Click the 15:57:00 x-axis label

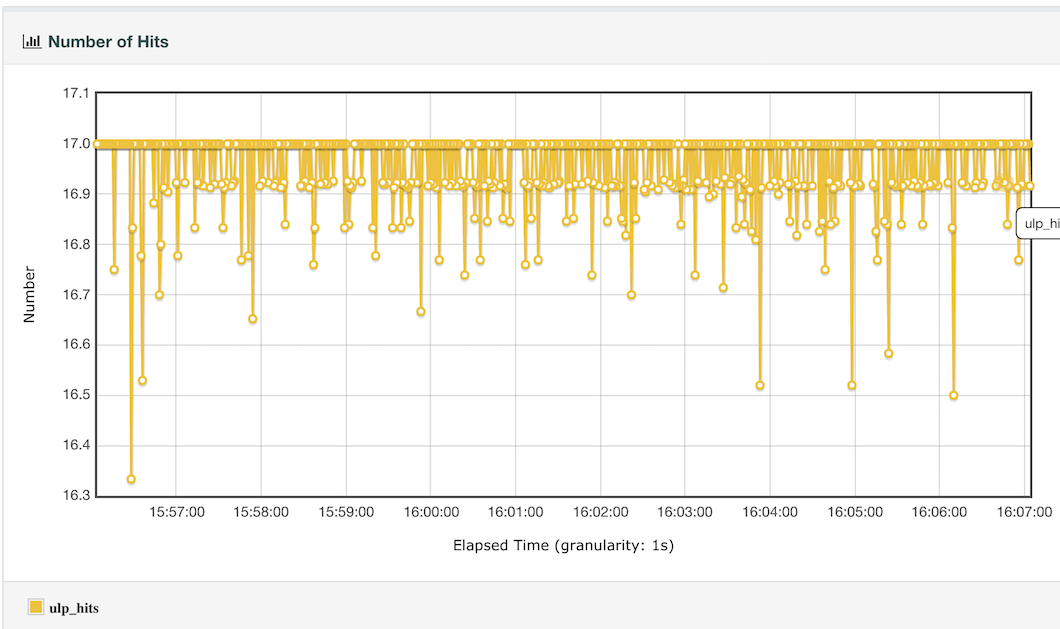click(176, 512)
